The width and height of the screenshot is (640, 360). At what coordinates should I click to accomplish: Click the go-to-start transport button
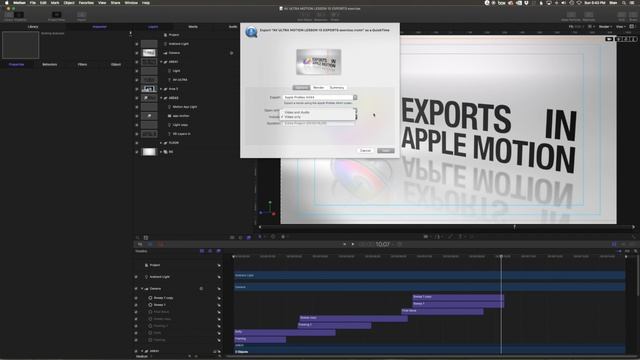point(344,244)
